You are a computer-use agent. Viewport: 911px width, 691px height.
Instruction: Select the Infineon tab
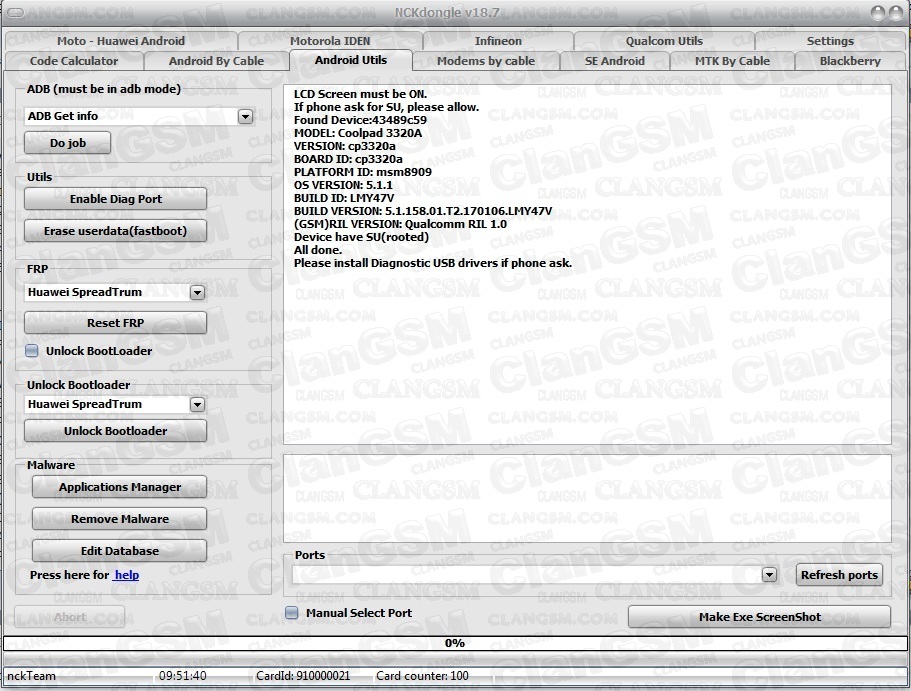pos(498,41)
